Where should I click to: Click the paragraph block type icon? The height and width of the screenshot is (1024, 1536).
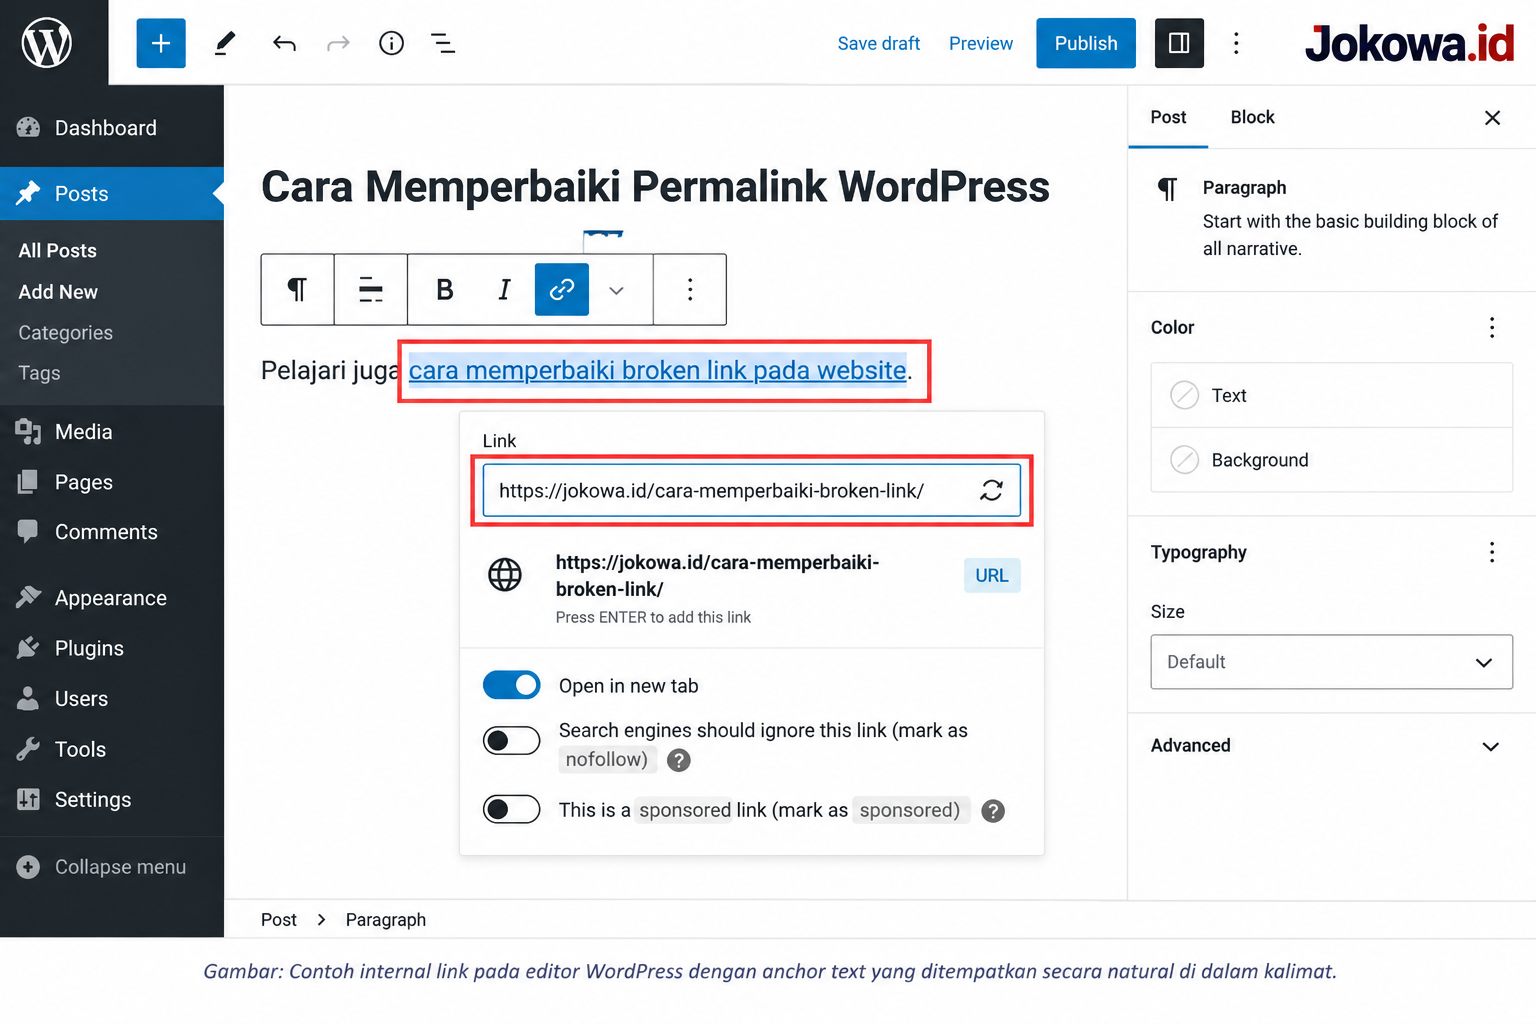click(297, 290)
